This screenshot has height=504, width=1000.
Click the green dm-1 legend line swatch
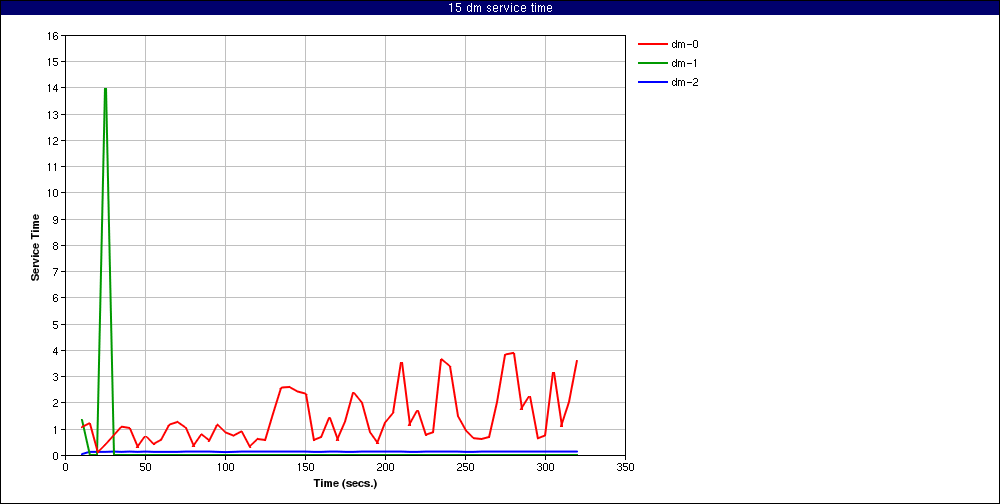[652, 63]
